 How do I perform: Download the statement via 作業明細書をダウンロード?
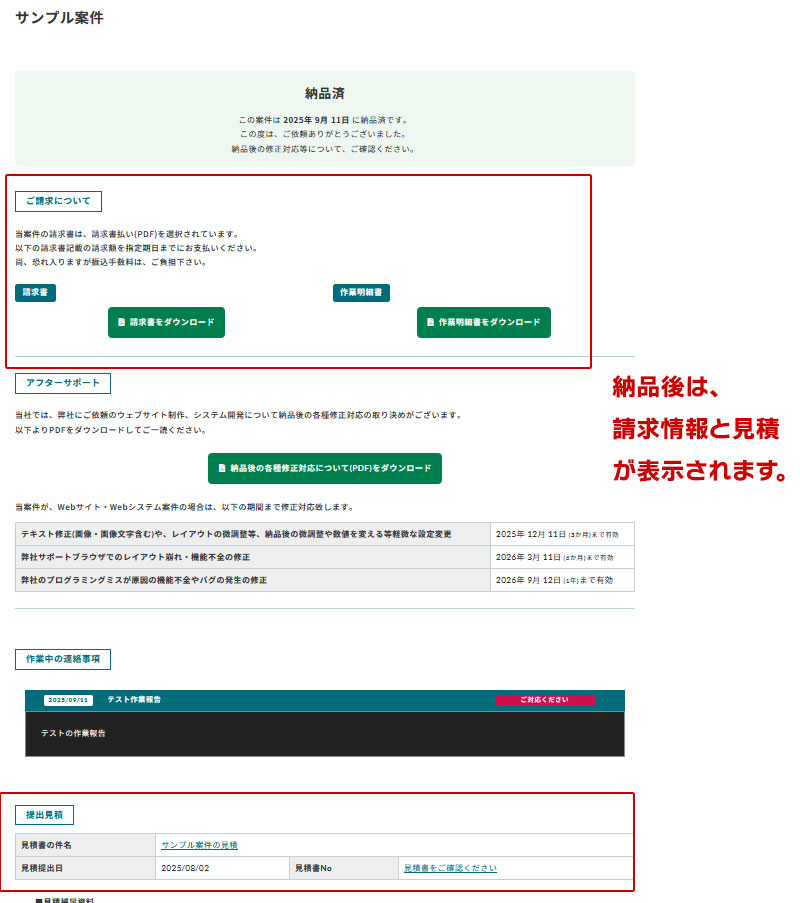(484, 322)
